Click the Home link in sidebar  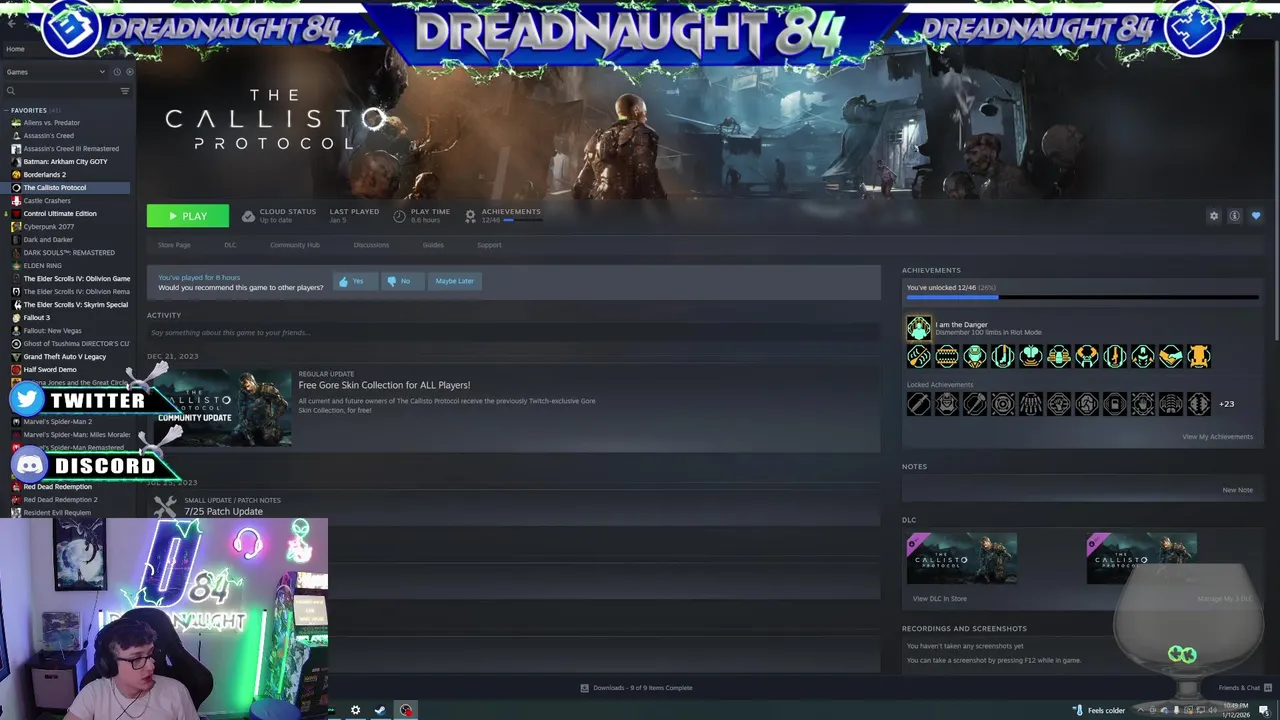16,49
